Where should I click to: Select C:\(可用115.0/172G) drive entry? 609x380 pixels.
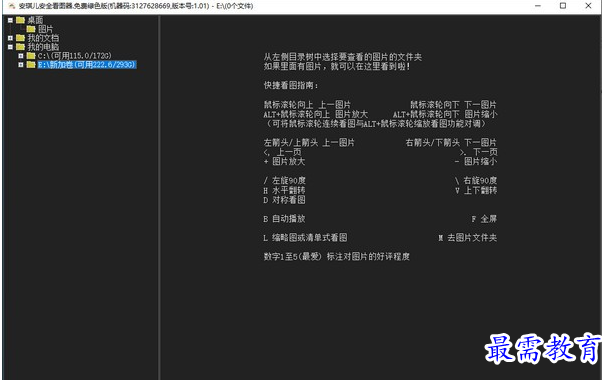pyautogui.click(x=75, y=56)
